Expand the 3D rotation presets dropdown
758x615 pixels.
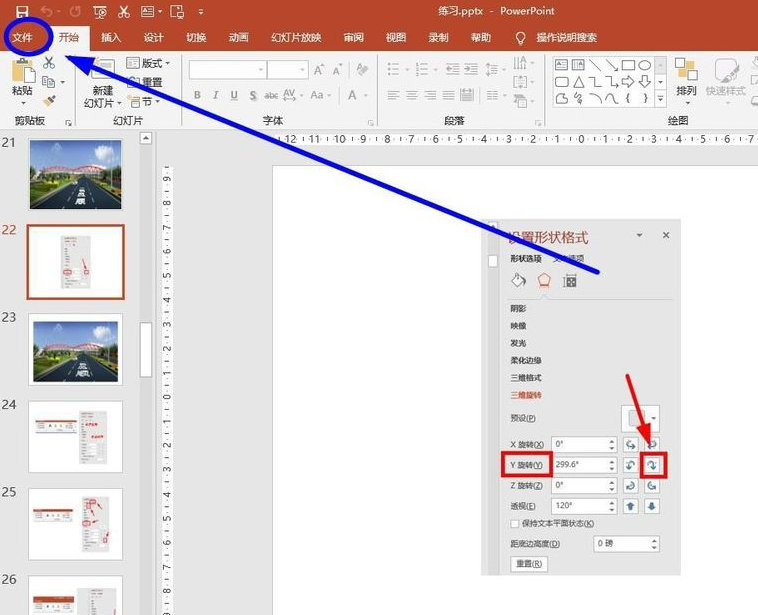point(654,417)
